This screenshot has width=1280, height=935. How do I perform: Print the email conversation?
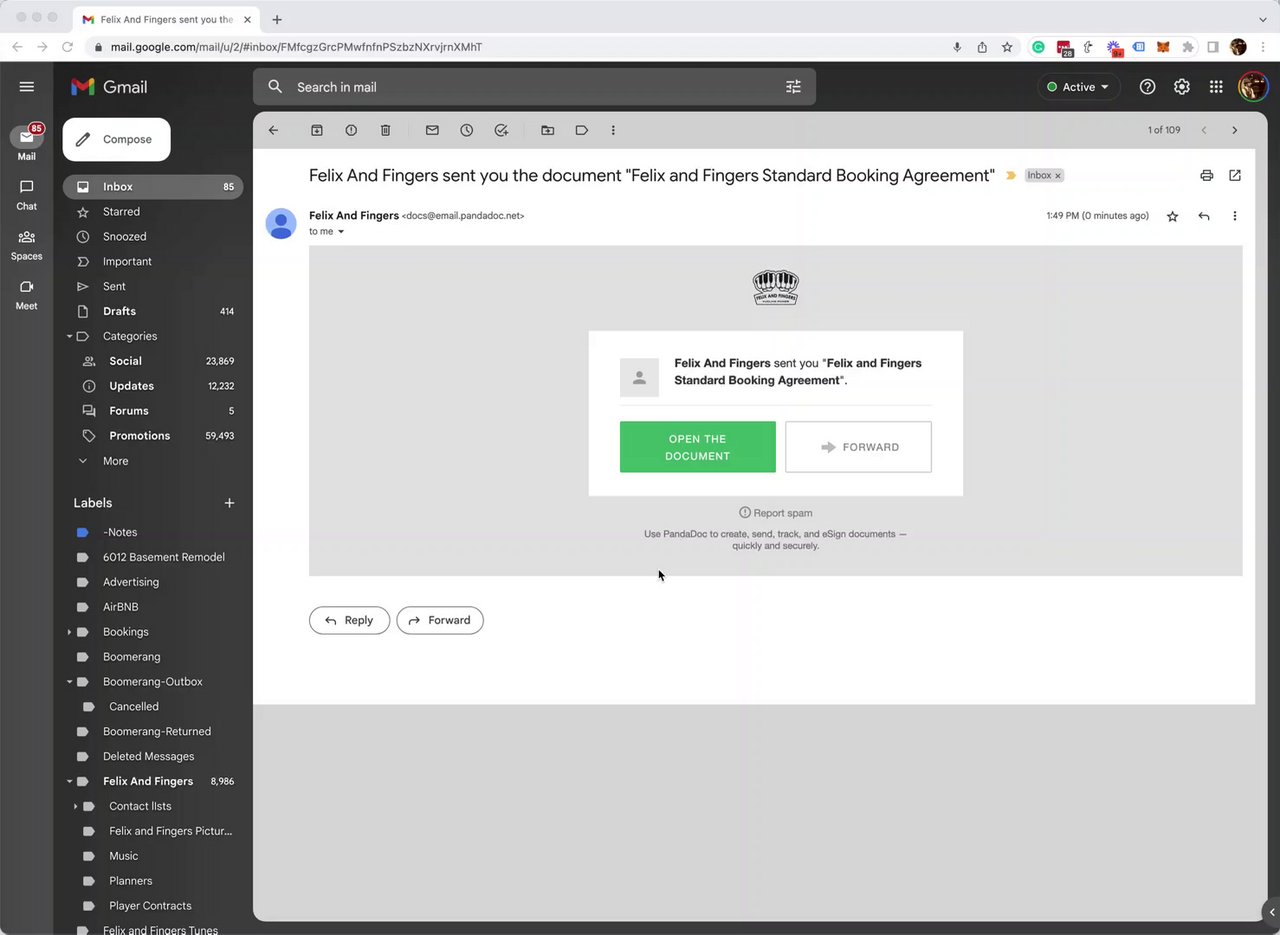(x=1207, y=175)
